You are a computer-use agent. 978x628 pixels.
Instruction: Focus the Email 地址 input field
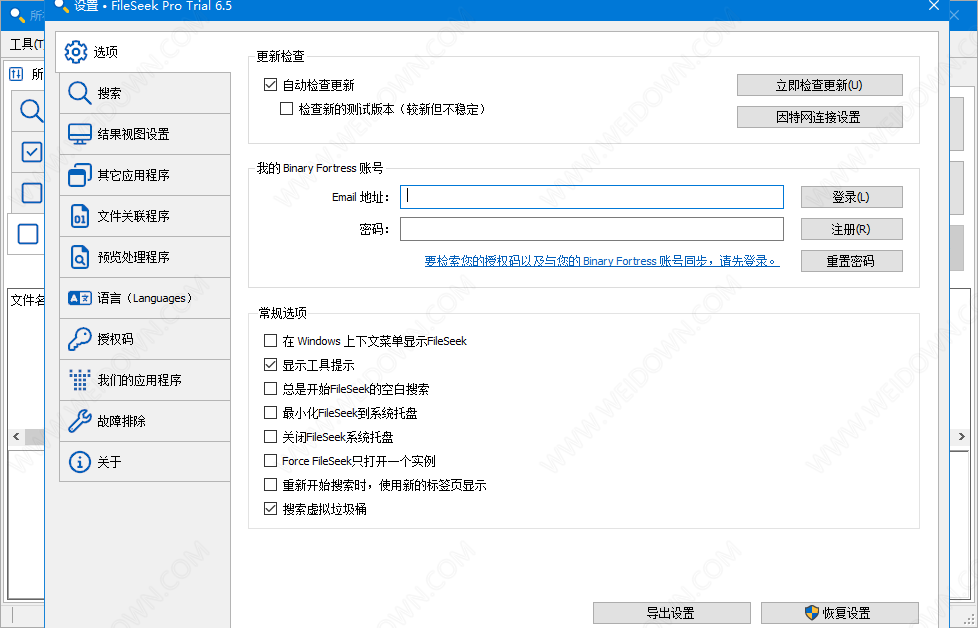[x=592, y=197]
